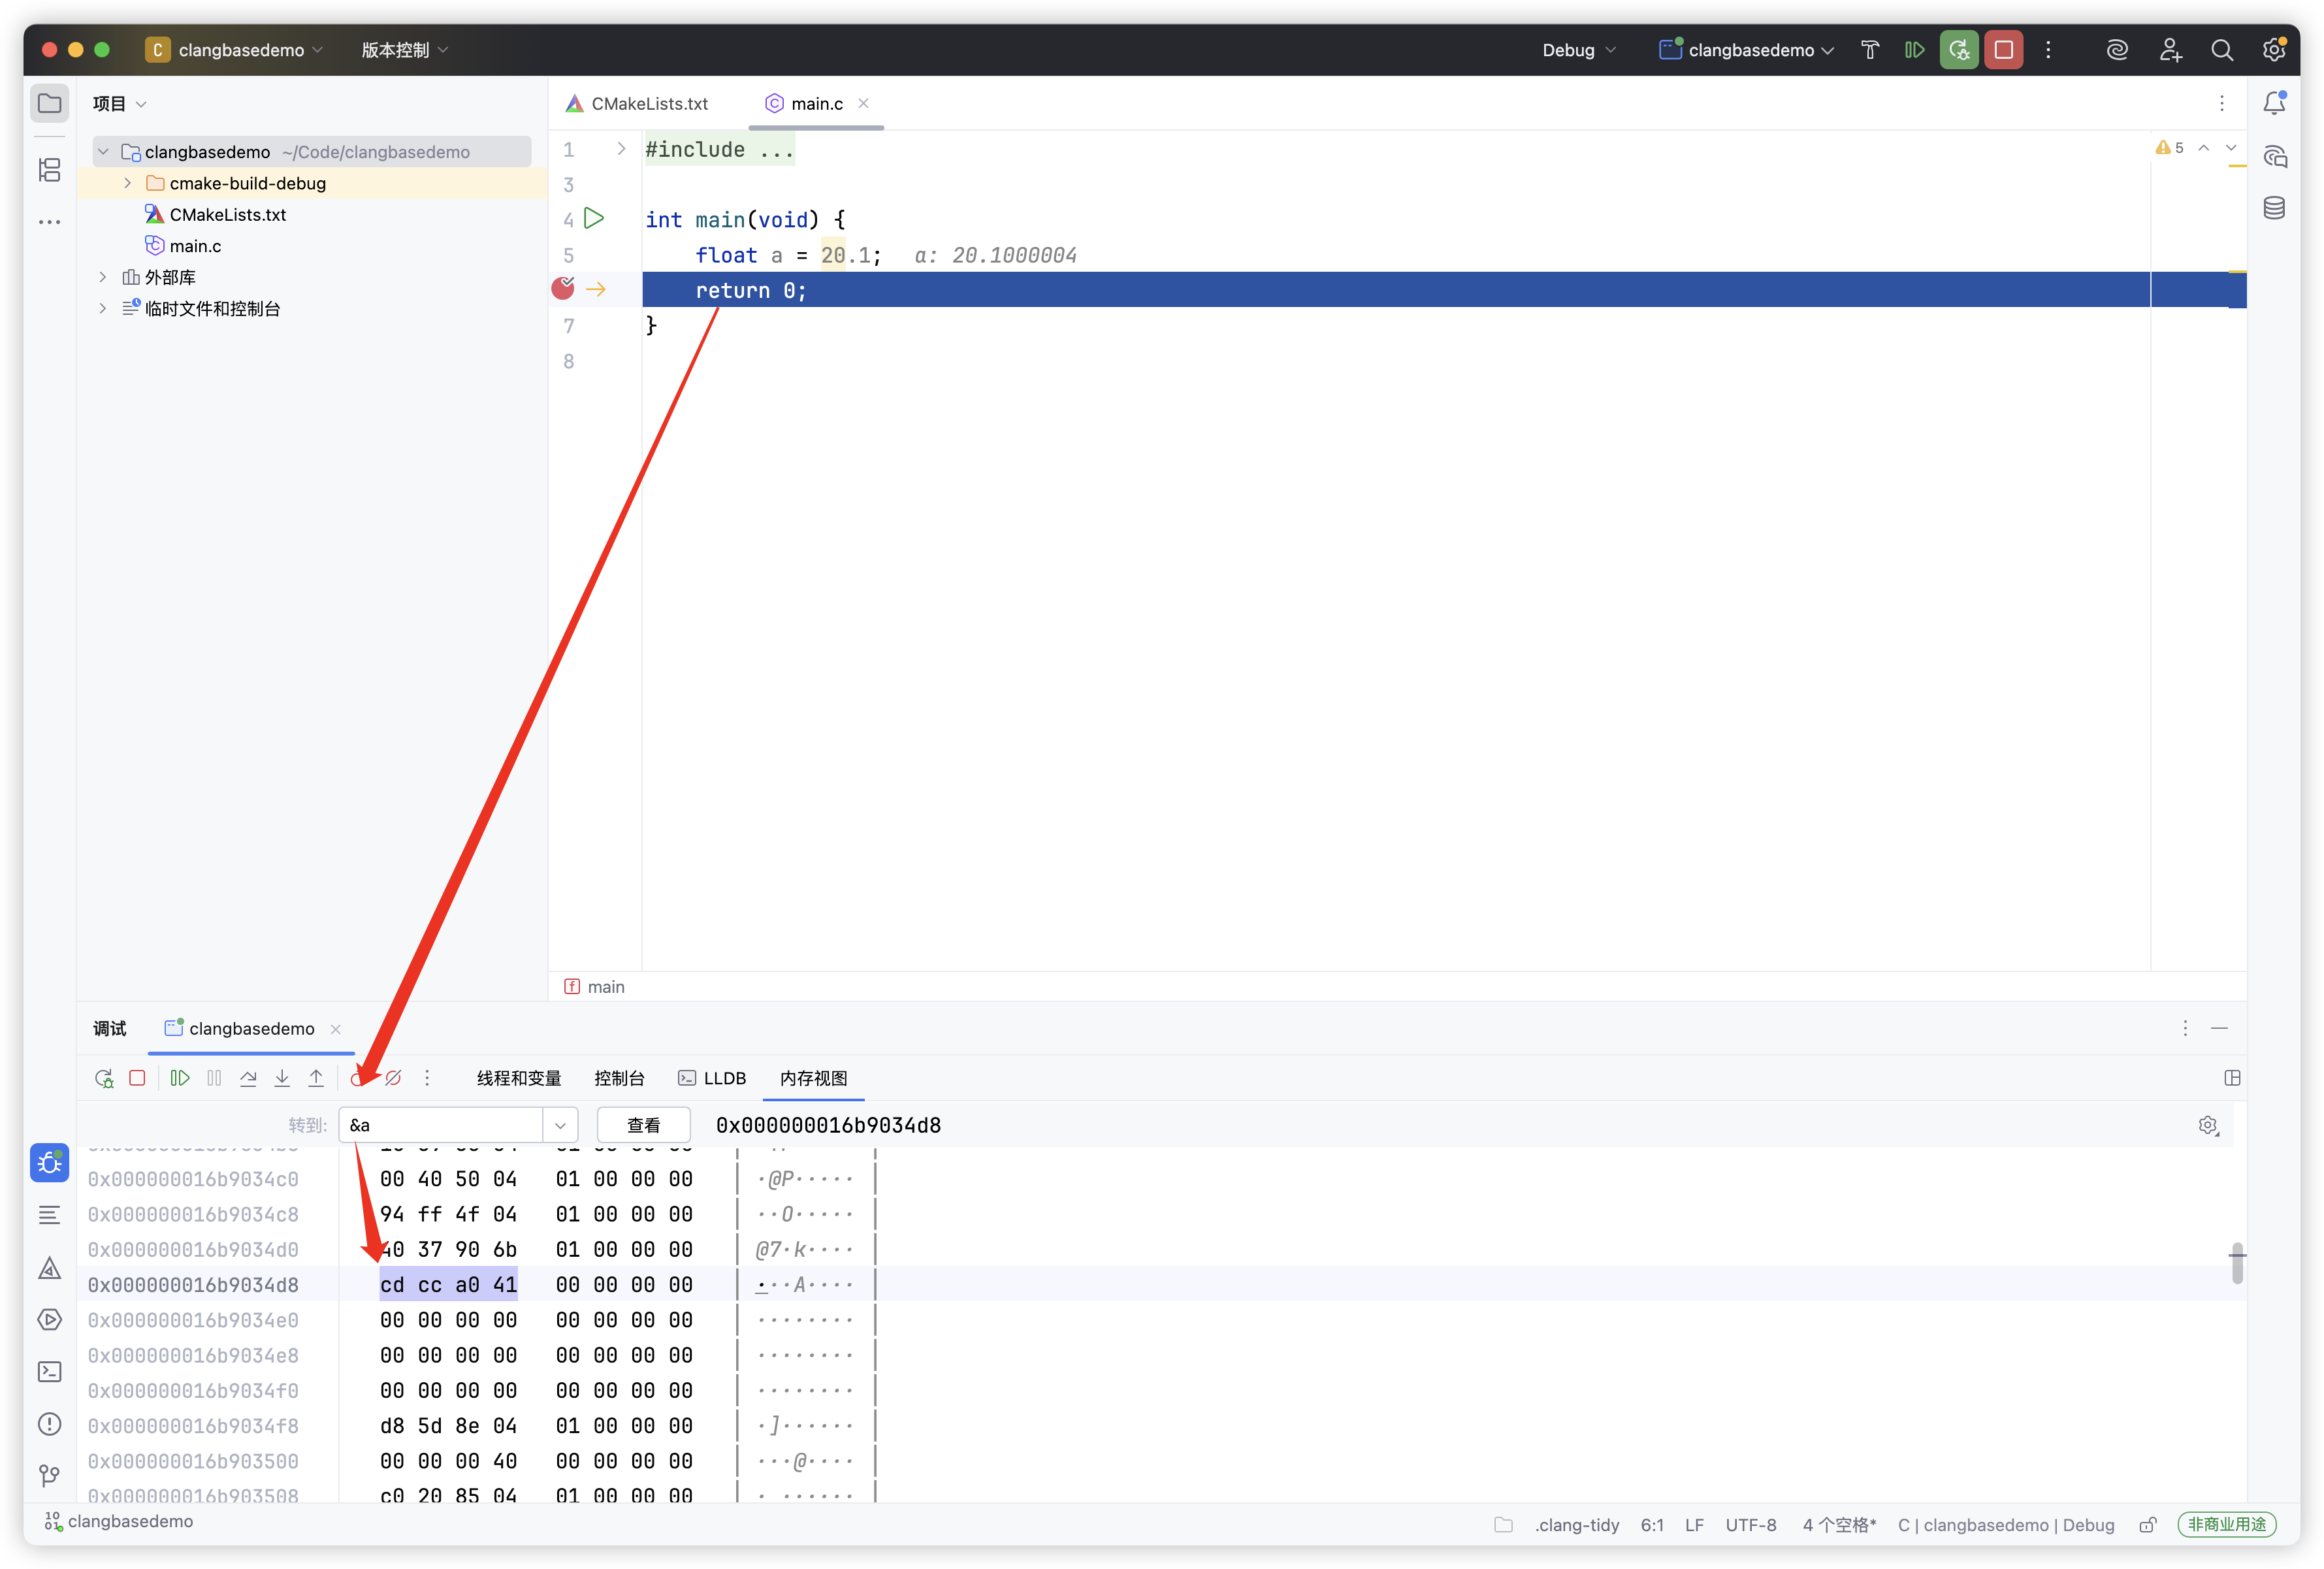Toggle Mute Breakpoints icon

coord(393,1078)
